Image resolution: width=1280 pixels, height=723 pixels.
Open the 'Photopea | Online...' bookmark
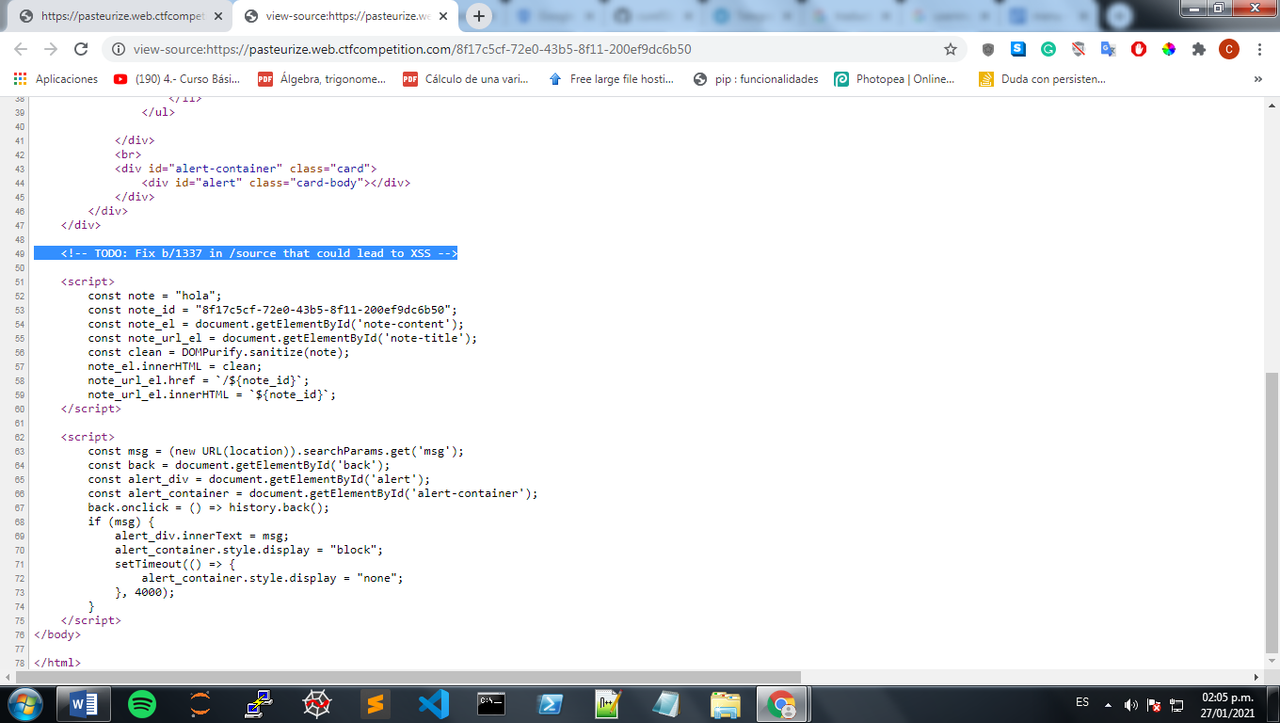click(896, 79)
